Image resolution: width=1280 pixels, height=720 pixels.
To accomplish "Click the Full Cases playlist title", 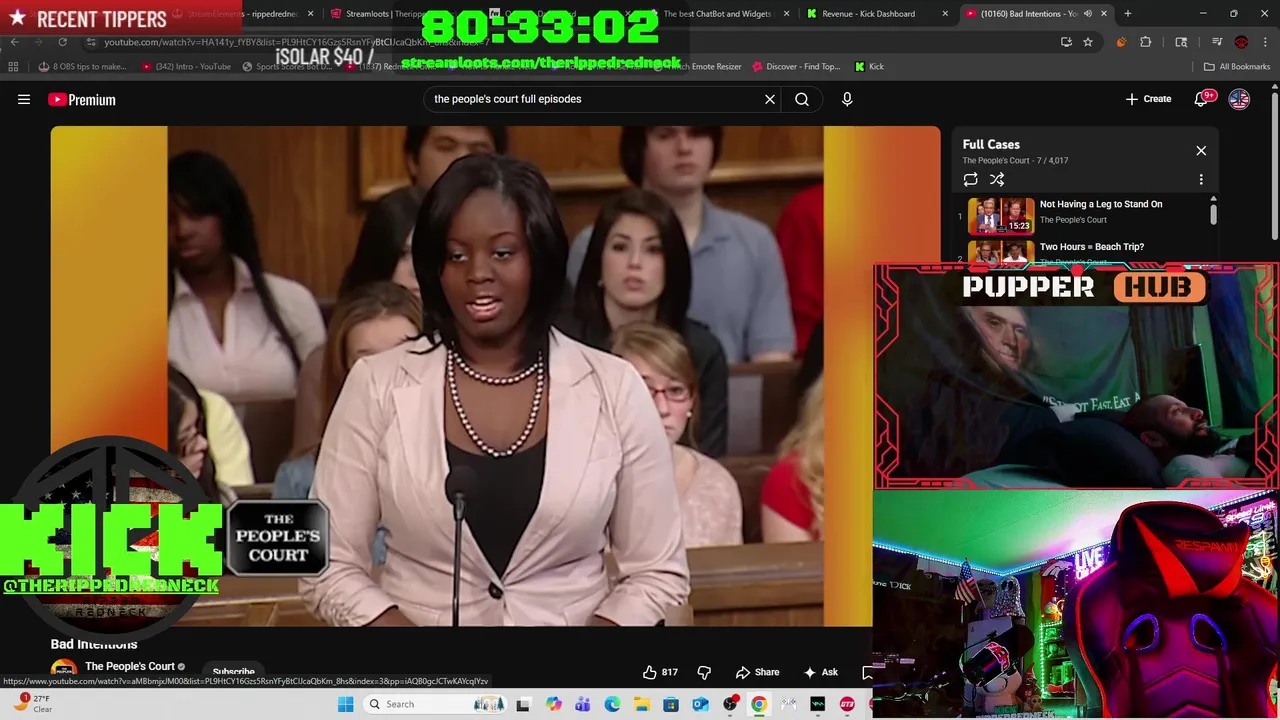I will point(991,145).
